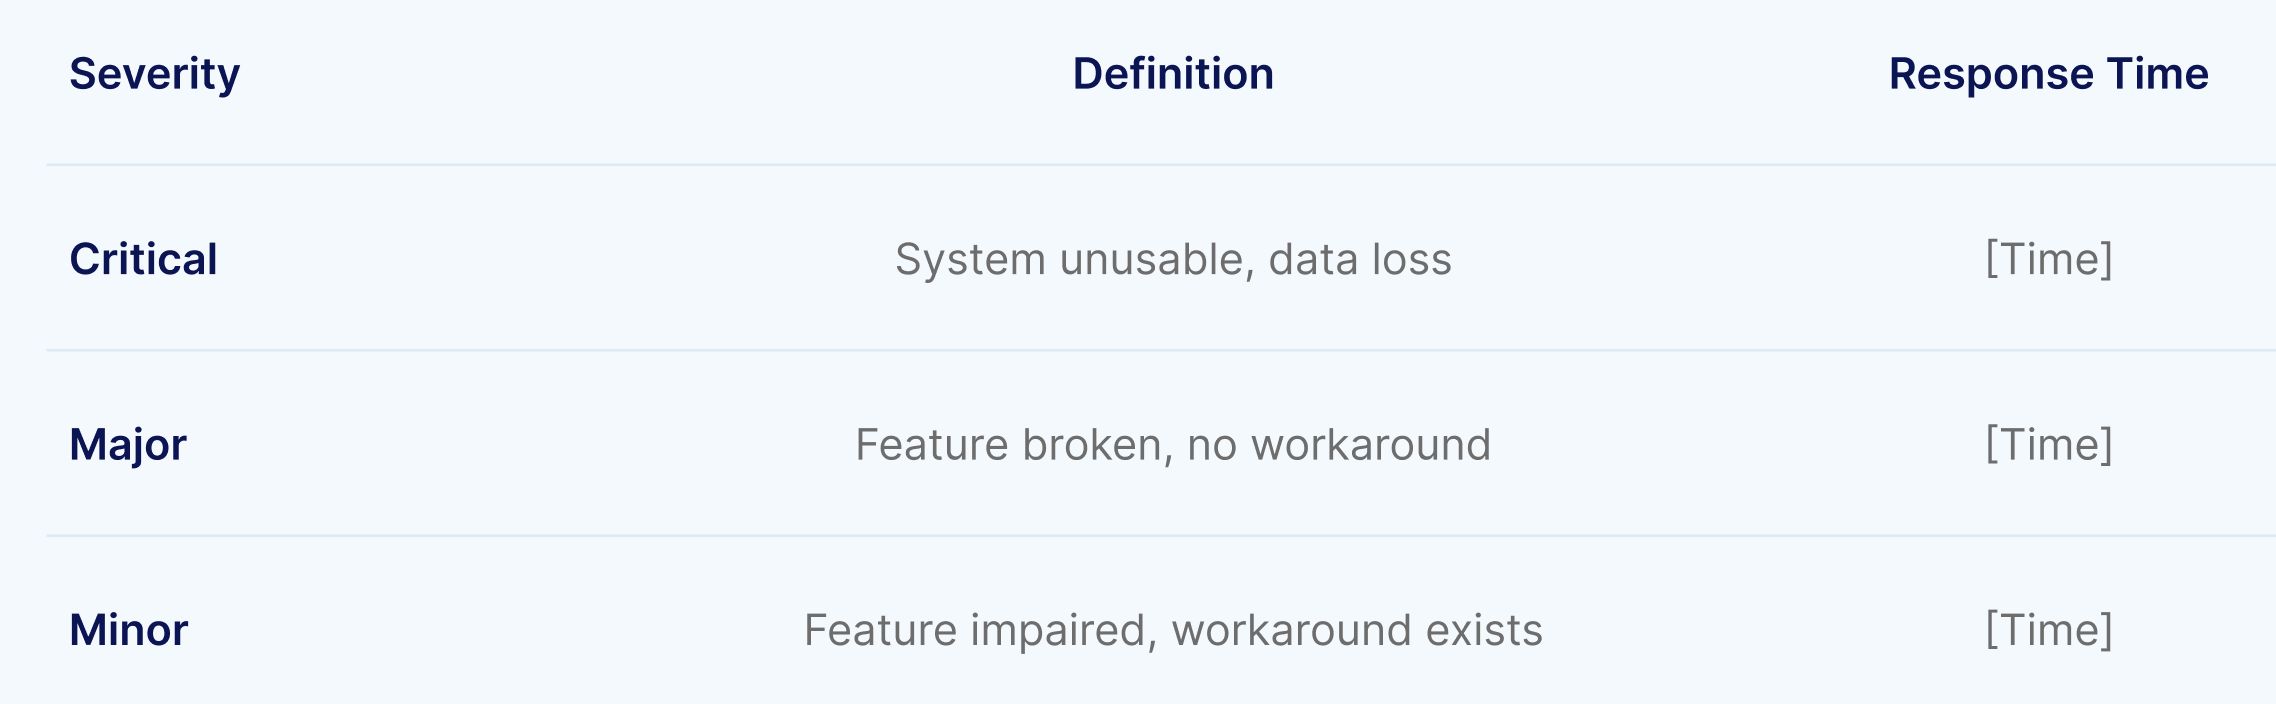2276x704 pixels.
Task: Select the Critical severity label
Action: [143, 259]
